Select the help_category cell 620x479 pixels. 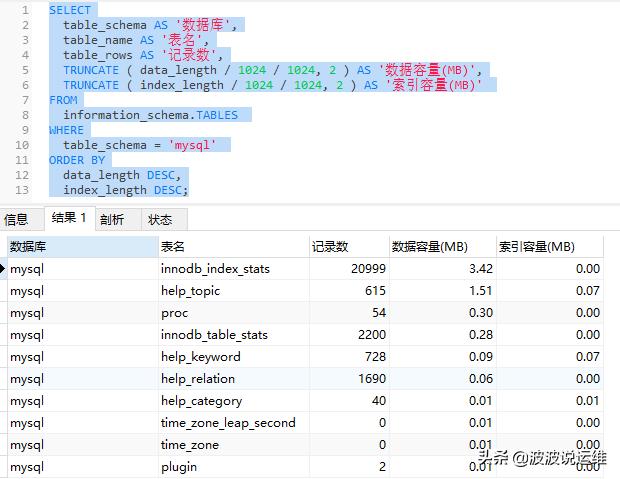click(x=234, y=401)
